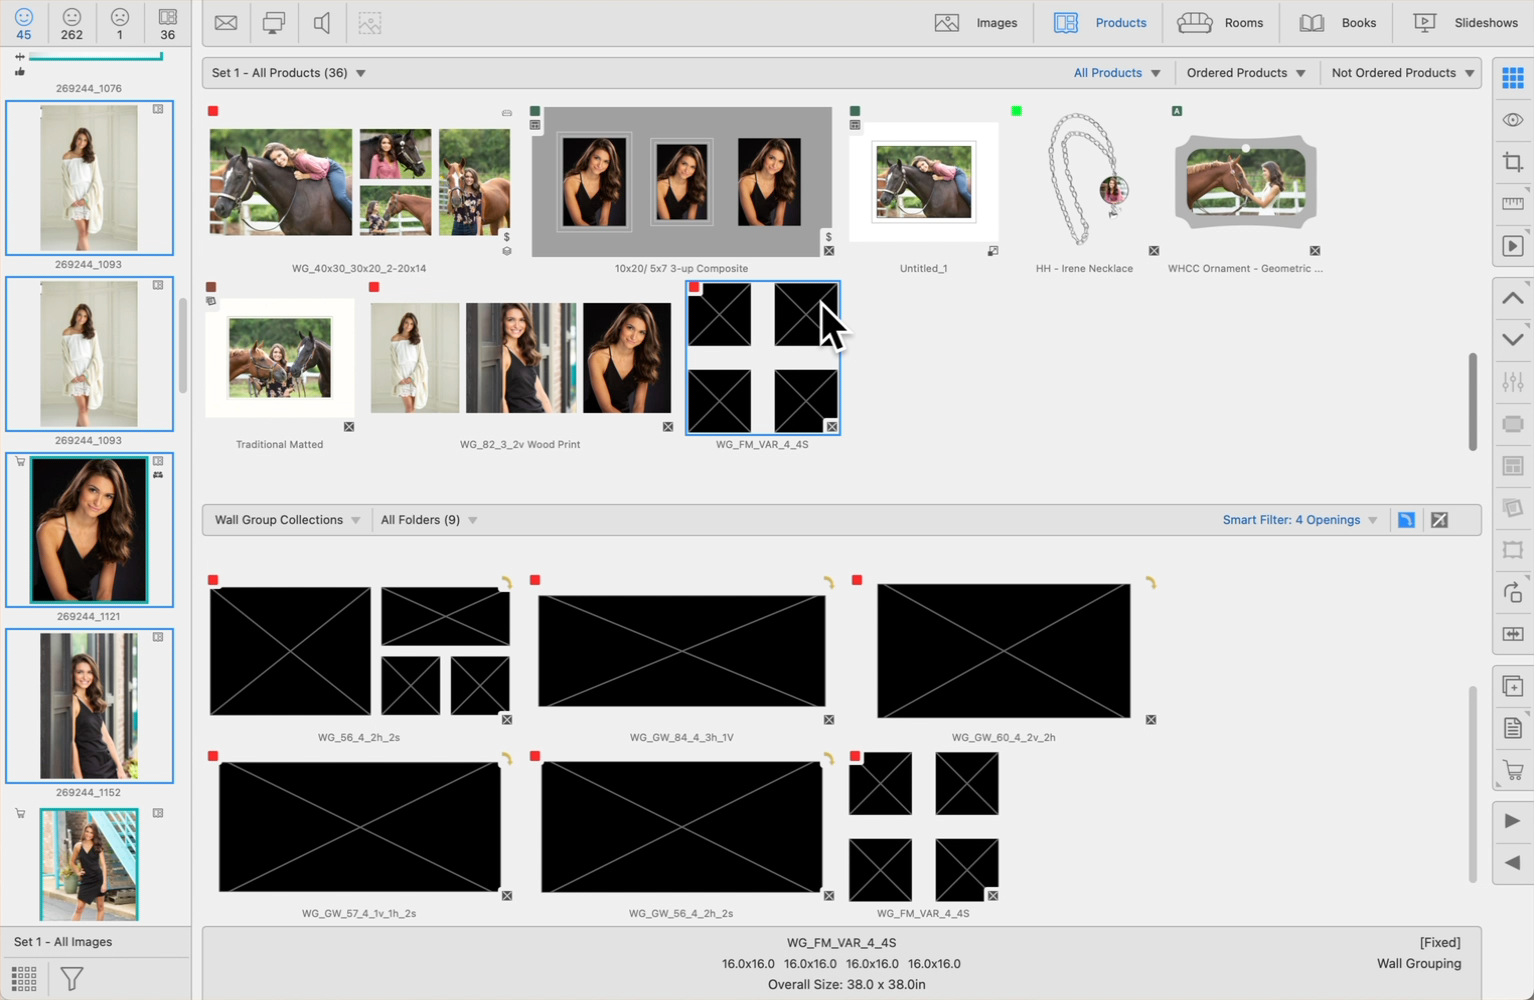This screenshot has height=1000, width=1534.
Task: Click the rotate icon in right toolbar
Action: [1512, 592]
